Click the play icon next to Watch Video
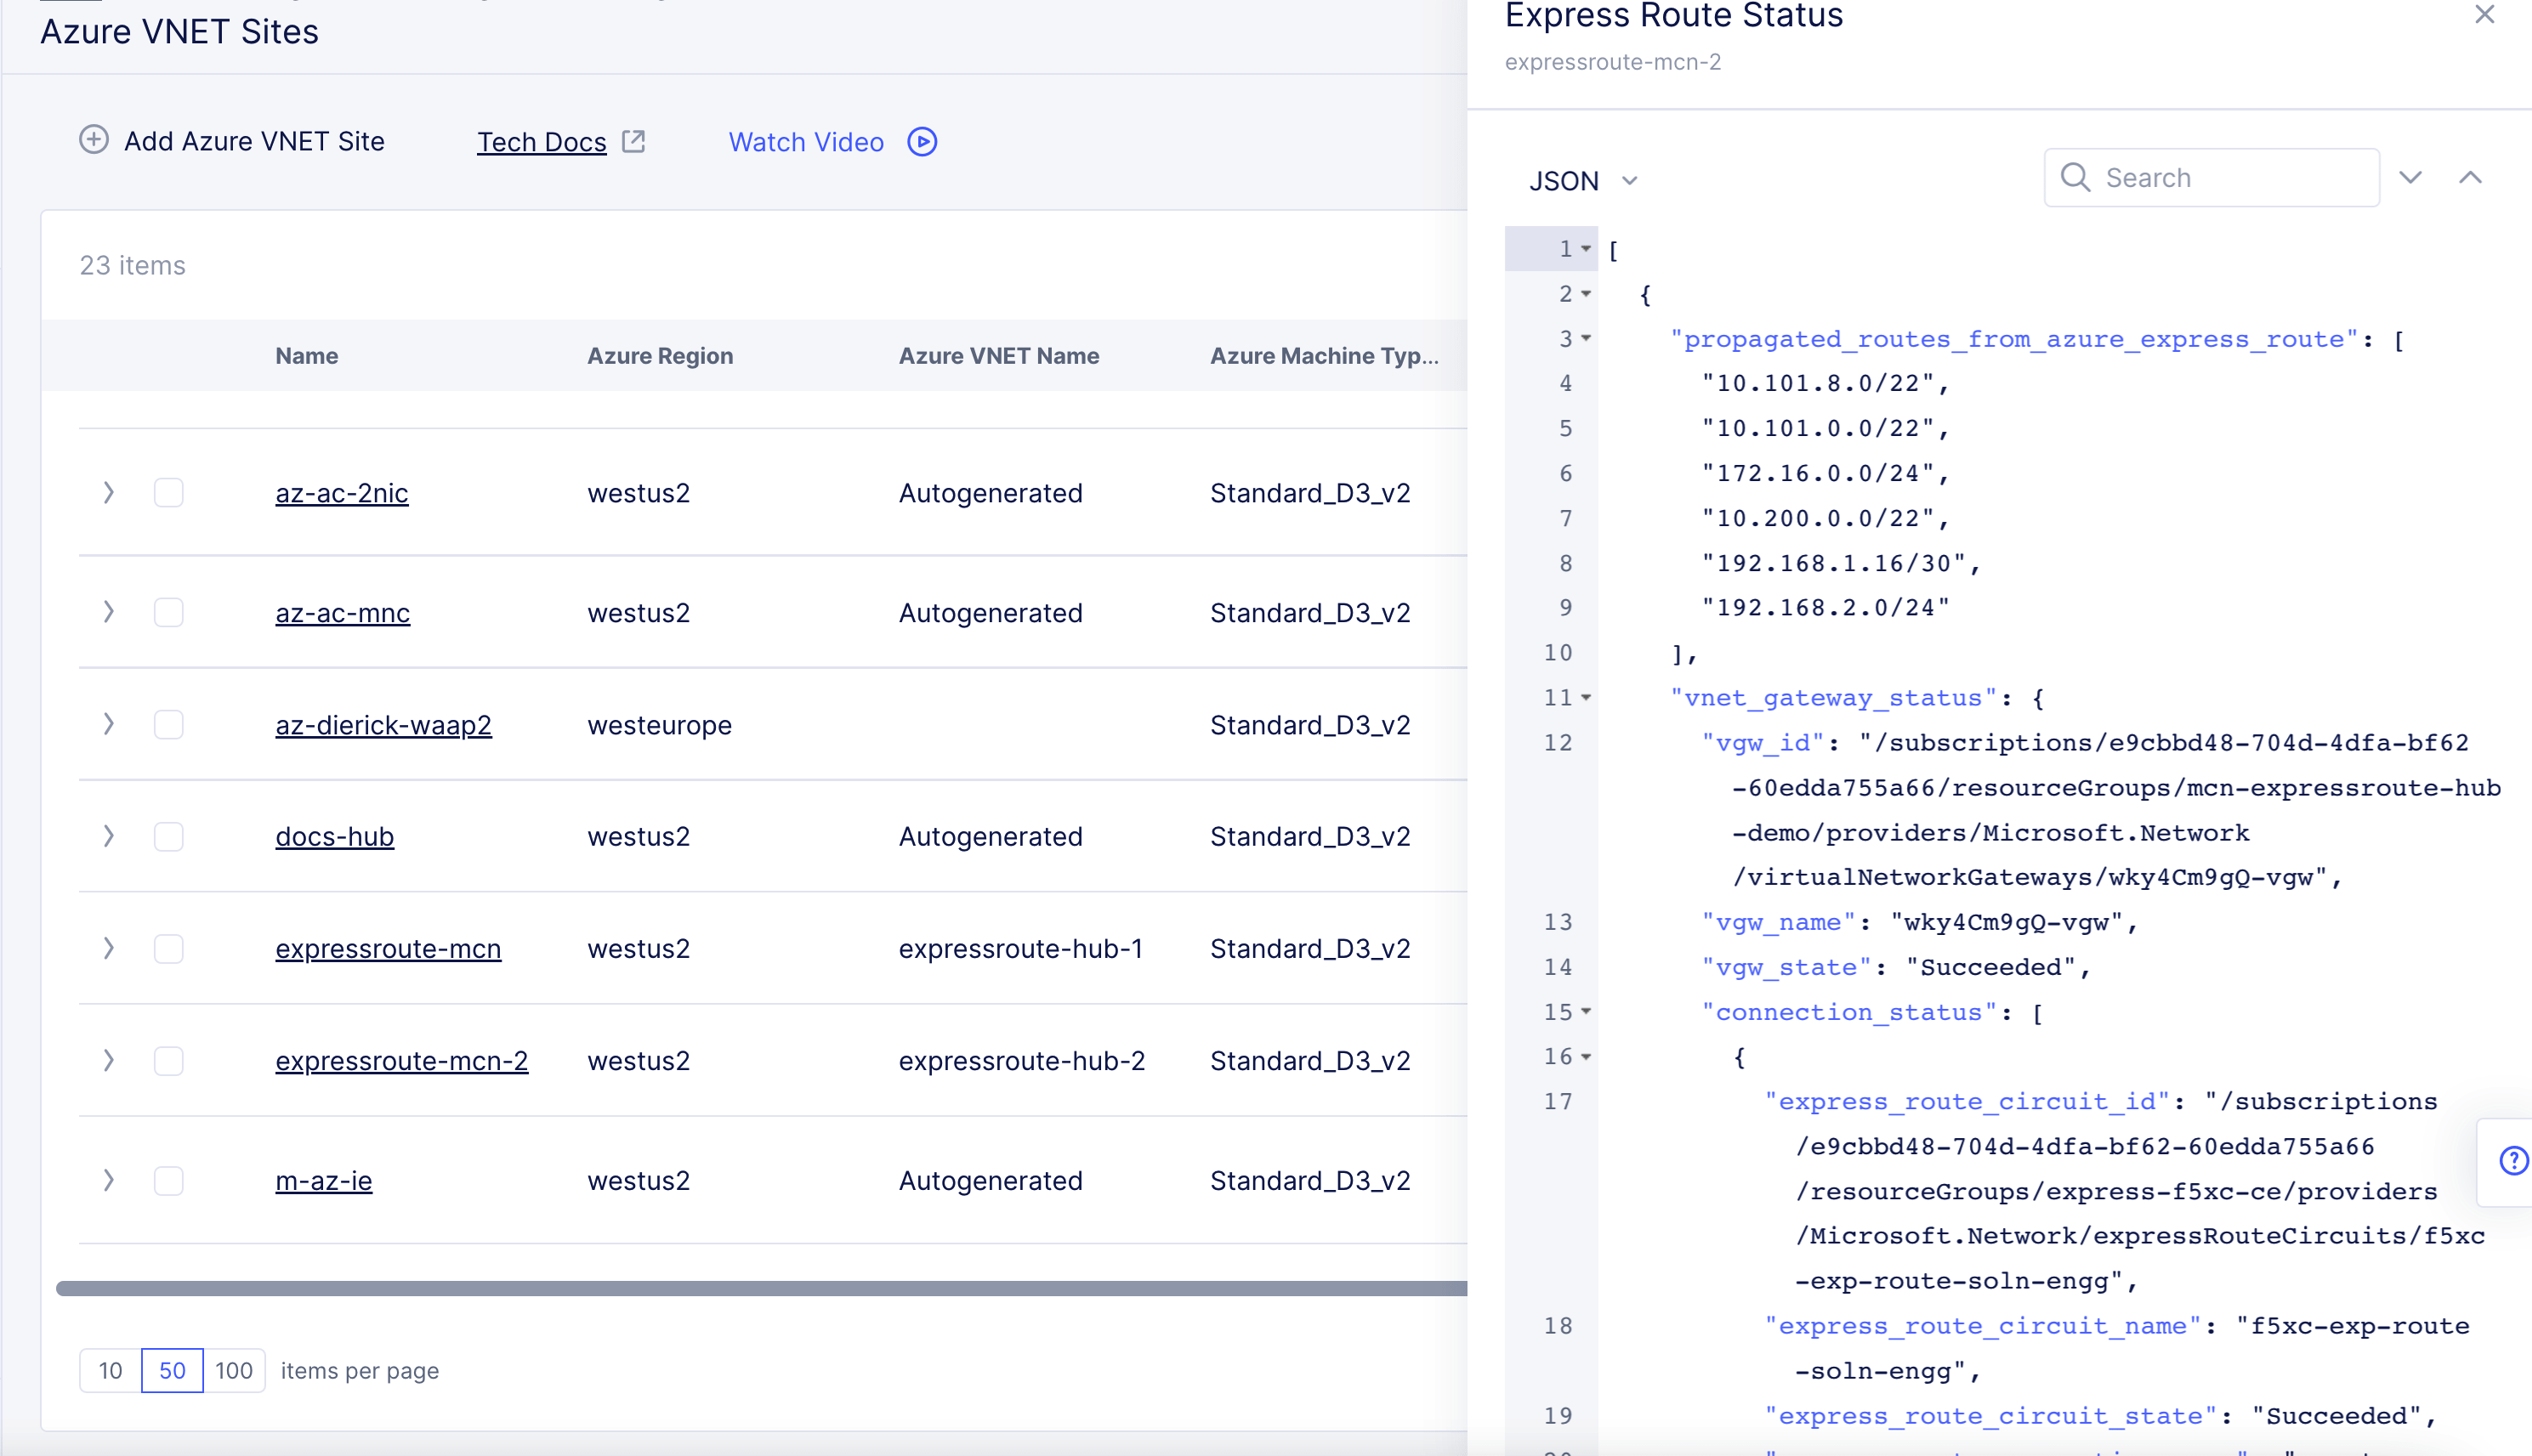The width and height of the screenshot is (2532, 1456). [x=921, y=142]
